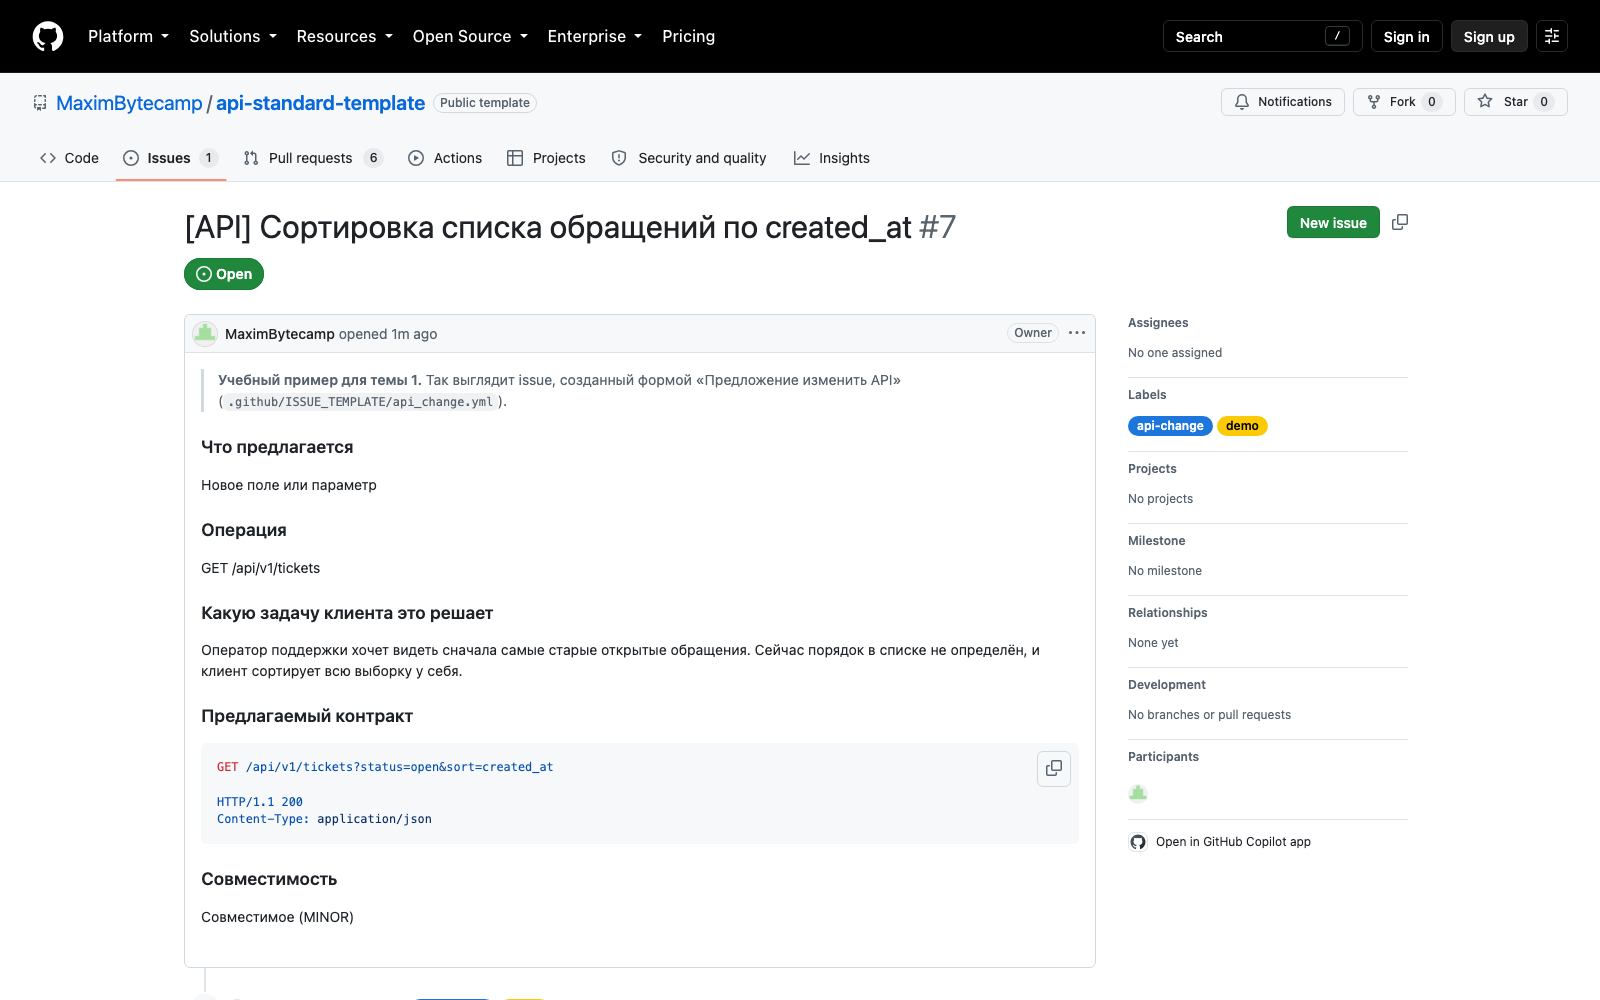This screenshot has width=1600, height=1000.
Task: Open the MaximBytecamp owner profile link
Action: click(129, 103)
